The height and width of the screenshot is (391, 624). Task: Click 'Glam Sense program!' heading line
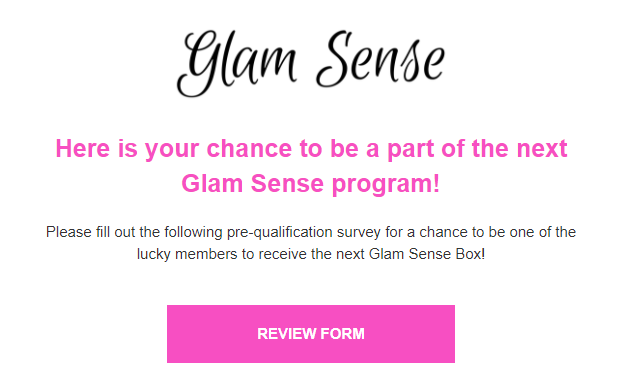311,183
